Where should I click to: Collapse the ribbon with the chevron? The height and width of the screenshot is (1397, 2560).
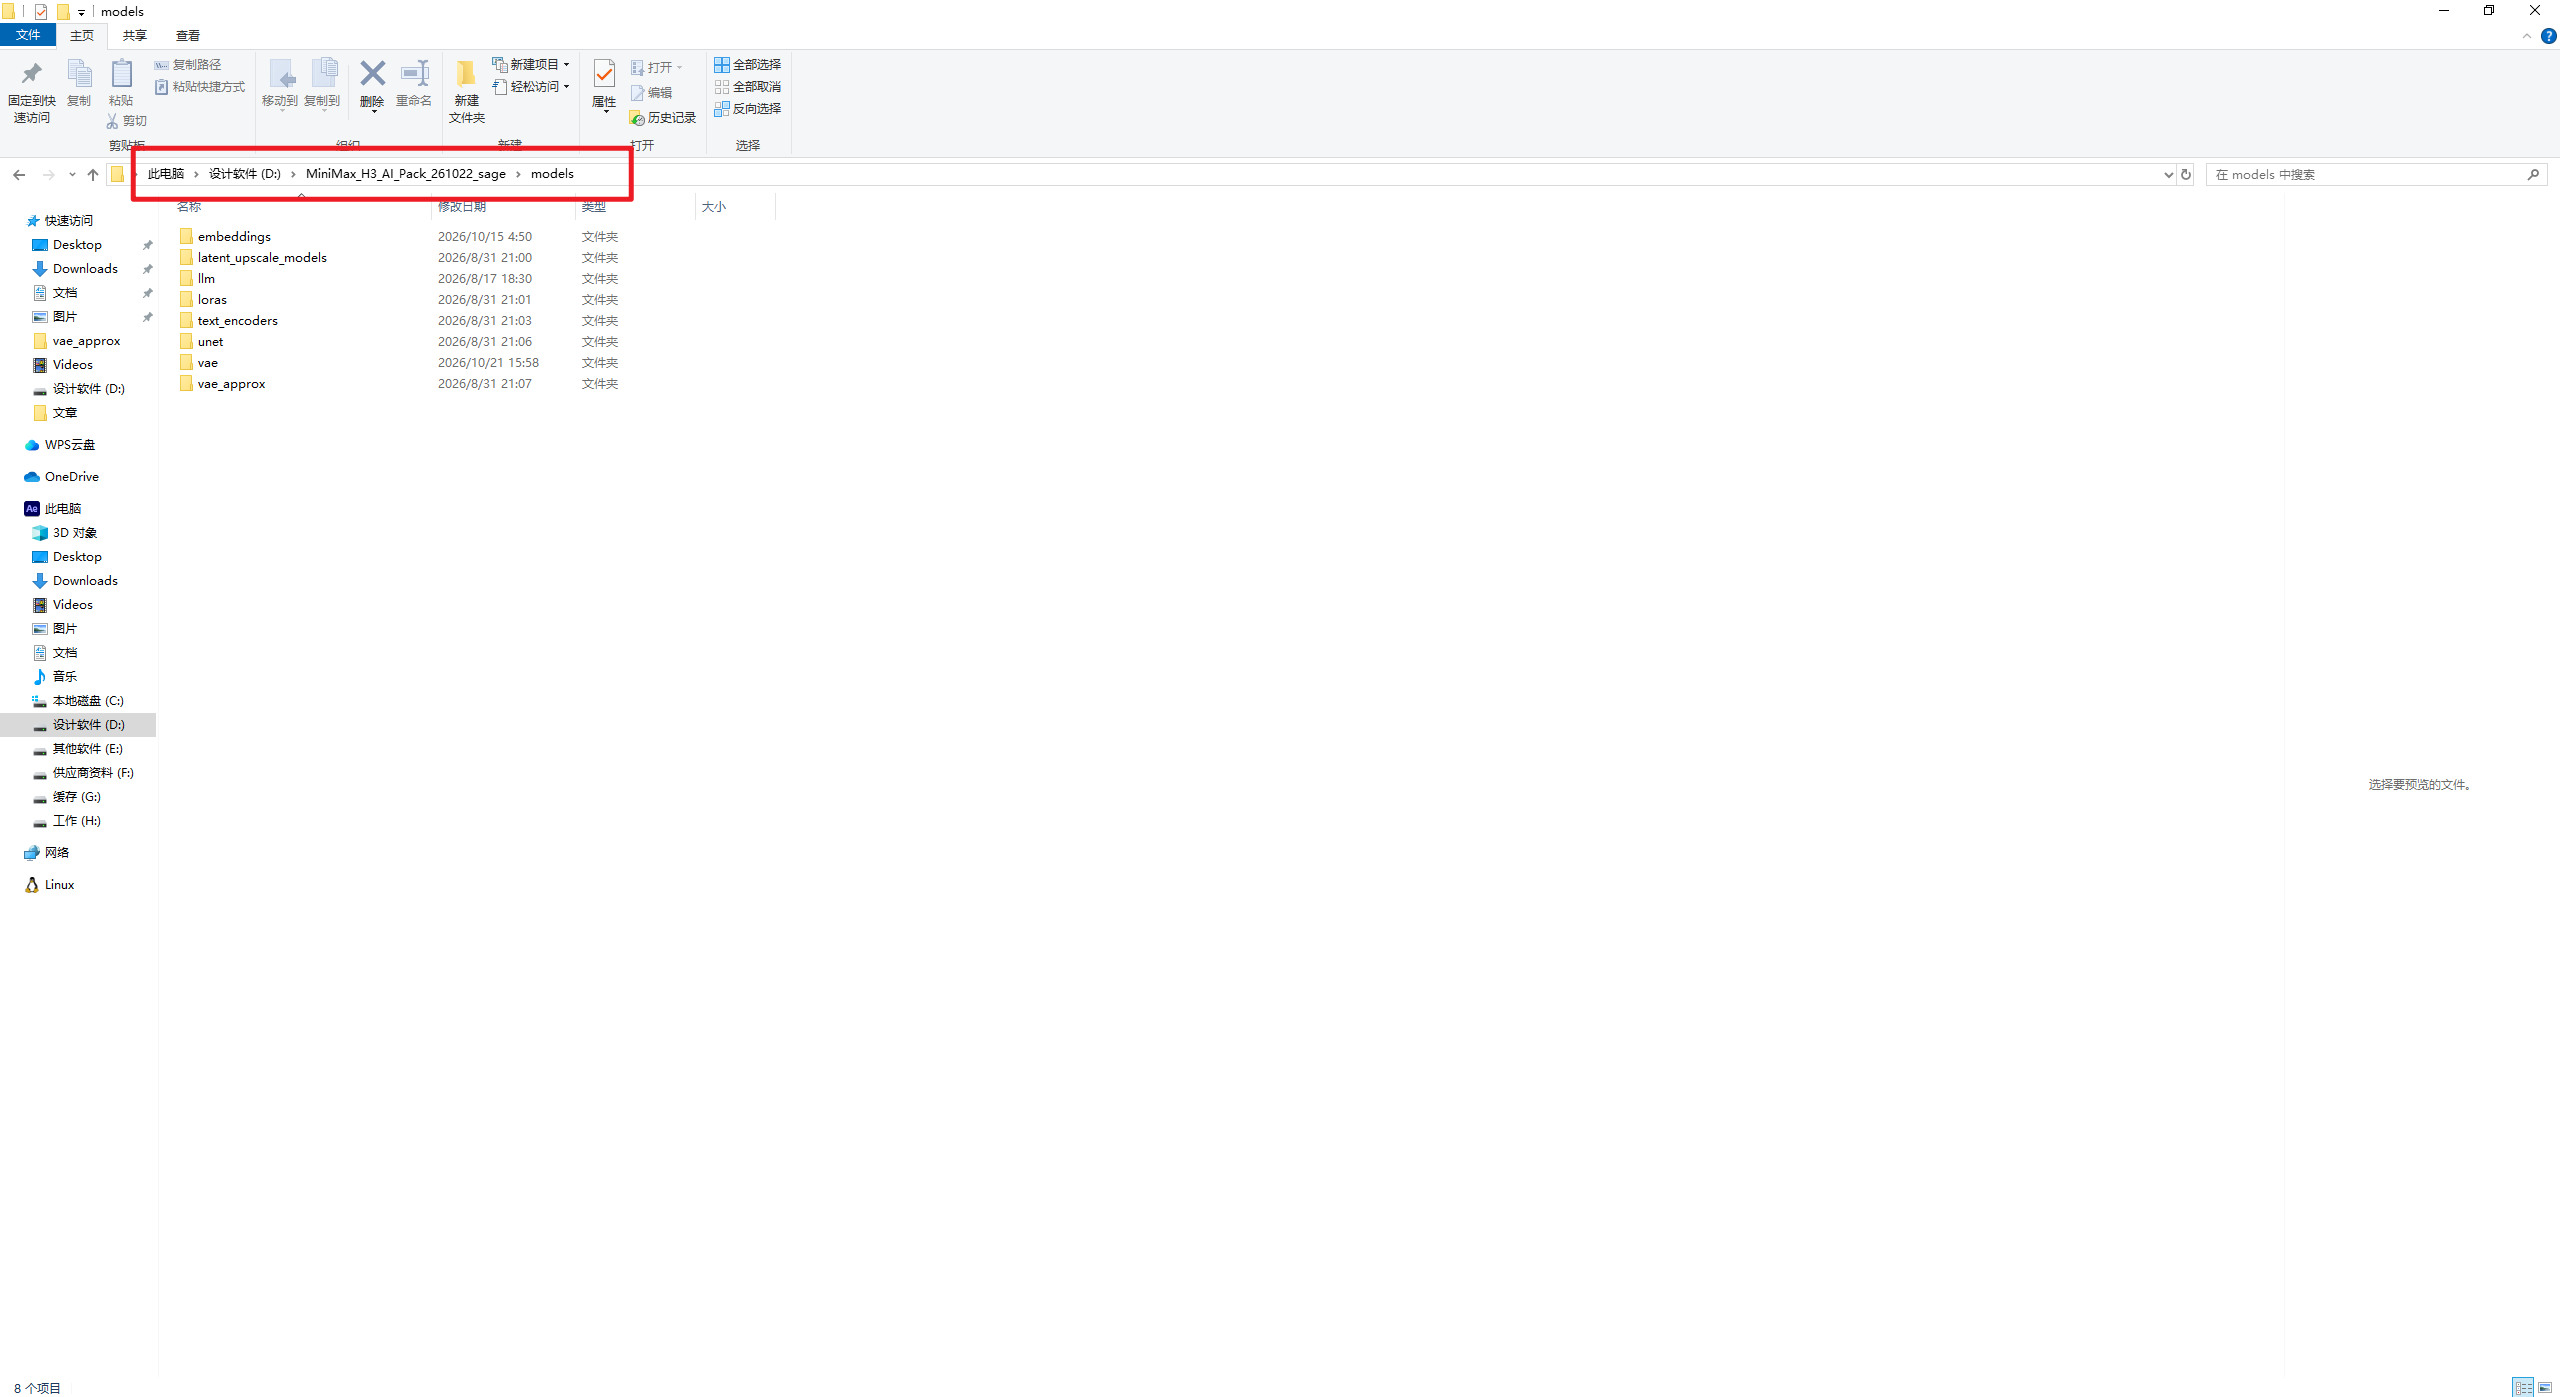(x=2526, y=36)
